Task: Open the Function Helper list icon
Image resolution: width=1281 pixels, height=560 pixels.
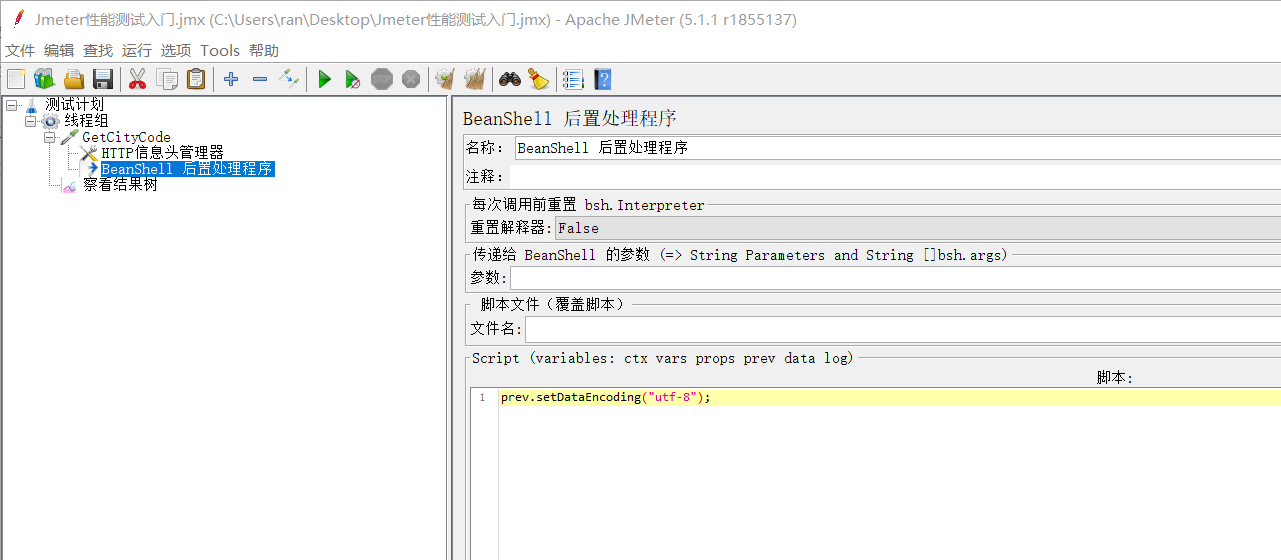Action: [x=573, y=79]
